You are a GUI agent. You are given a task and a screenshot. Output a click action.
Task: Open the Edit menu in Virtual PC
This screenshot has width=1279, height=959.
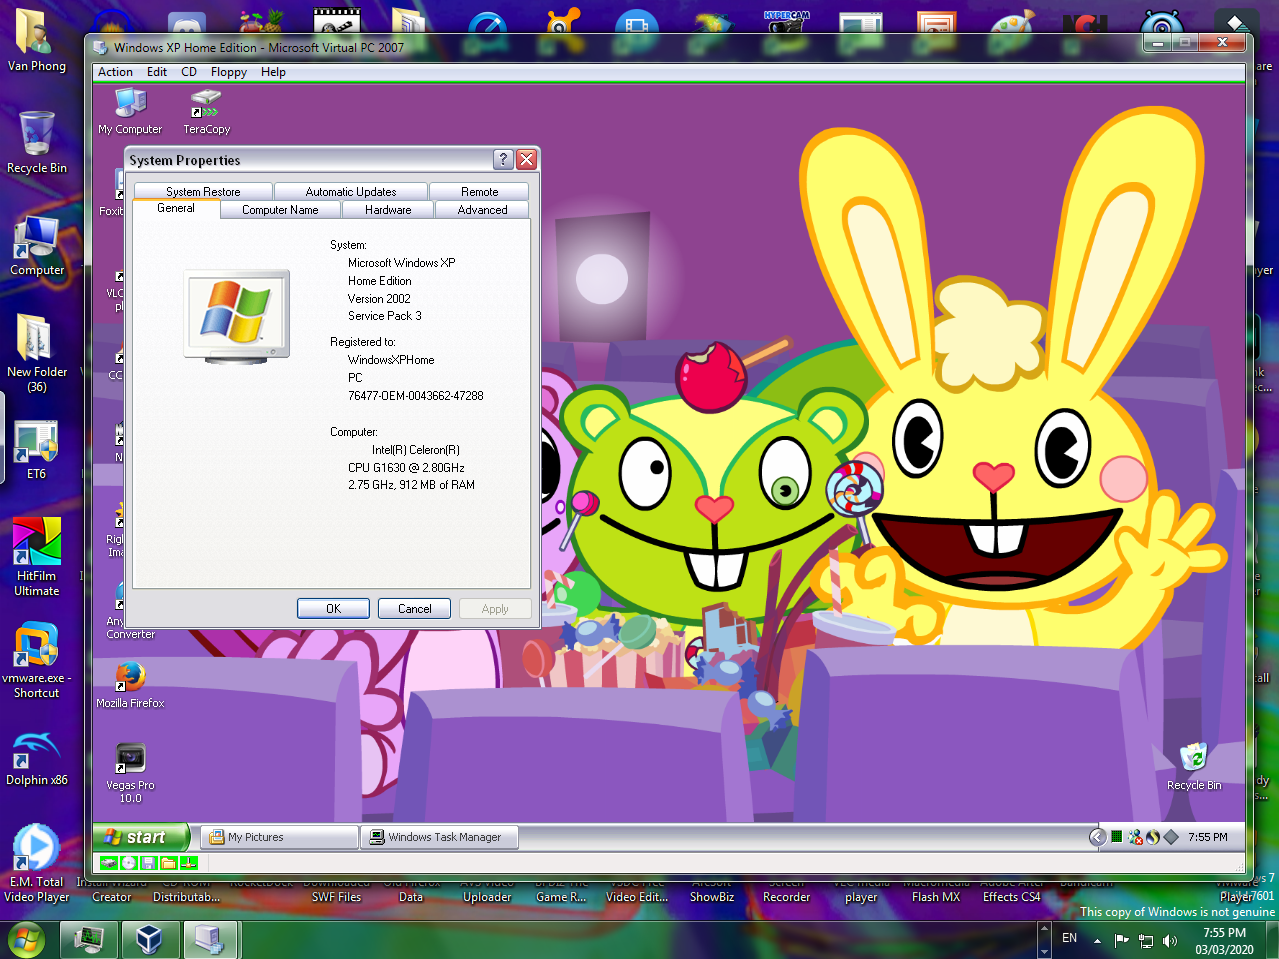click(x=157, y=72)
